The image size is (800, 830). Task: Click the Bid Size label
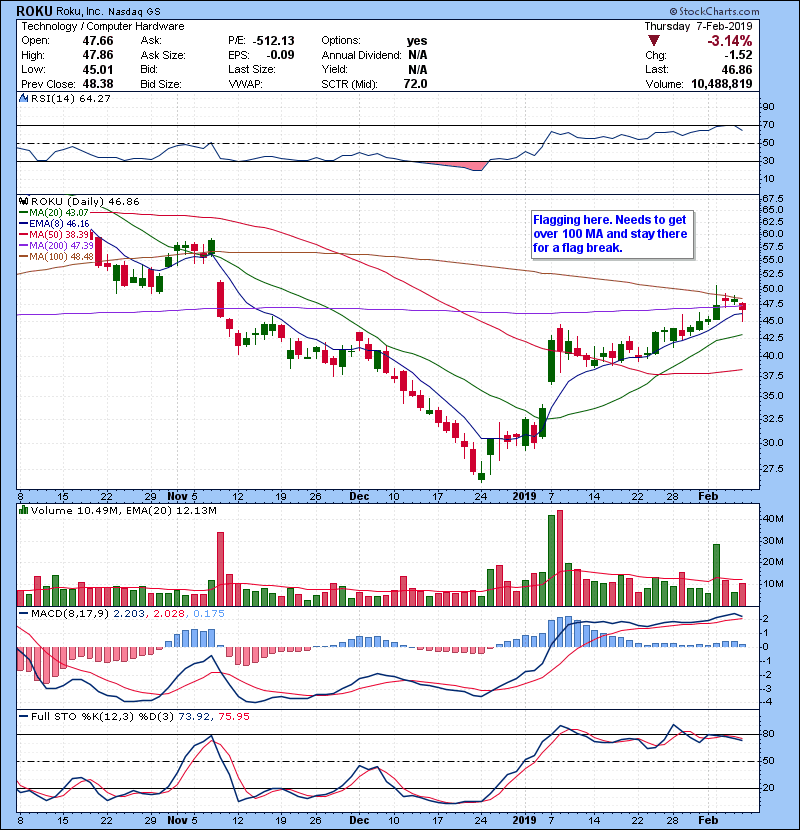point(160,84)
